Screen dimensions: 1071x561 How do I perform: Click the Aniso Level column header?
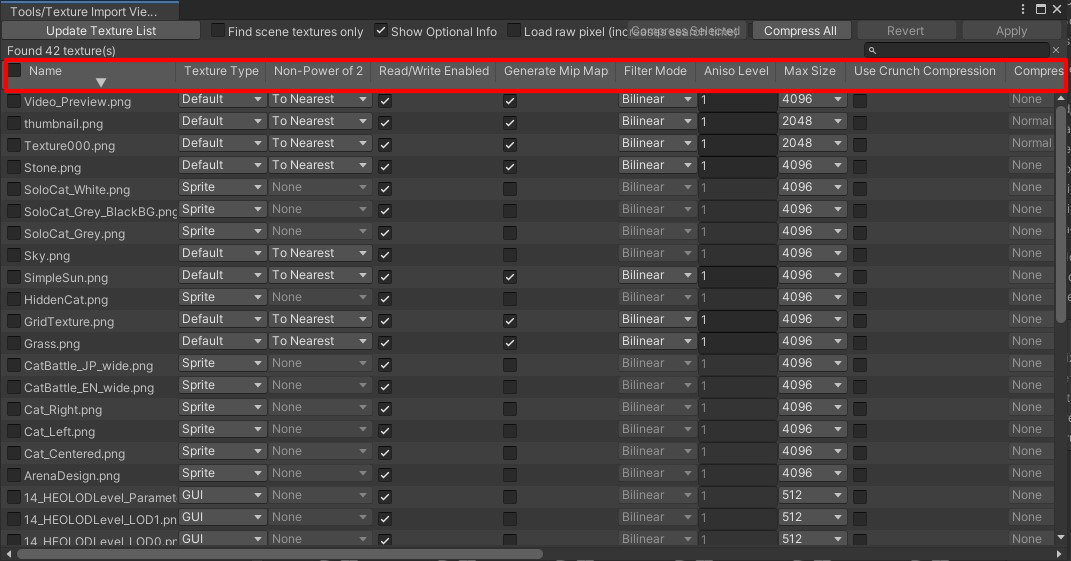[736, 71]
